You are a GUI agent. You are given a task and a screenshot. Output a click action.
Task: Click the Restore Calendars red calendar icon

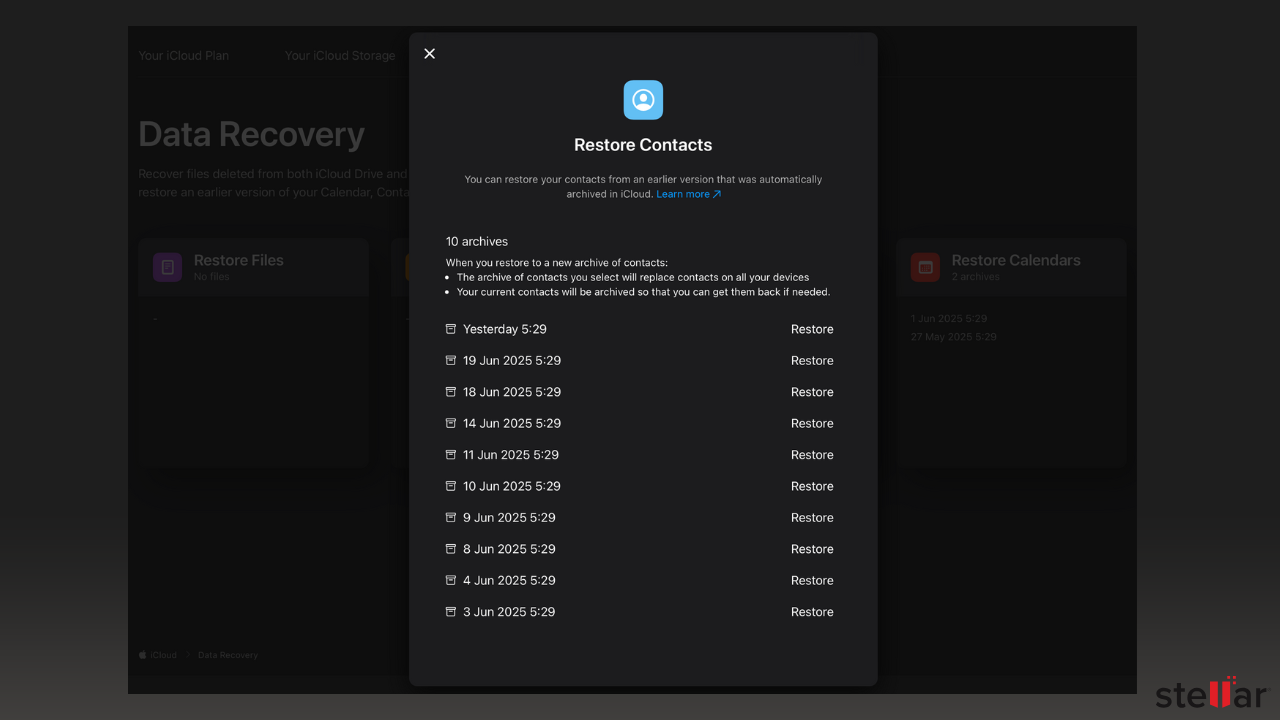(925, 267)
